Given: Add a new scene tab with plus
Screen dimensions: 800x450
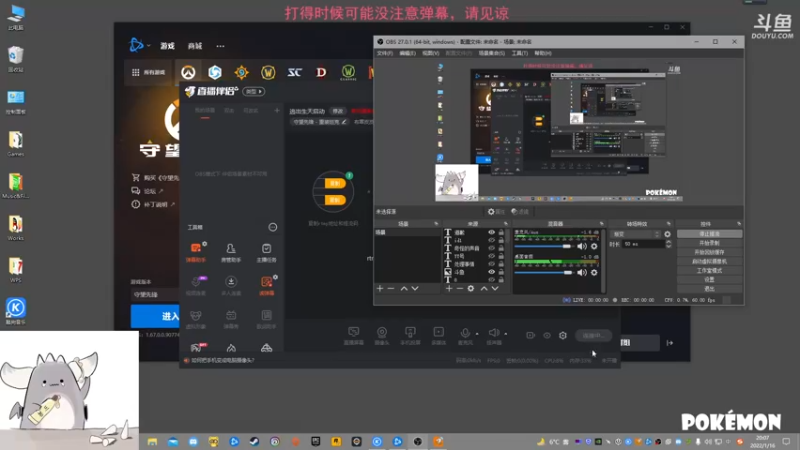Looking at the screenshot, I should coord(277,110).
